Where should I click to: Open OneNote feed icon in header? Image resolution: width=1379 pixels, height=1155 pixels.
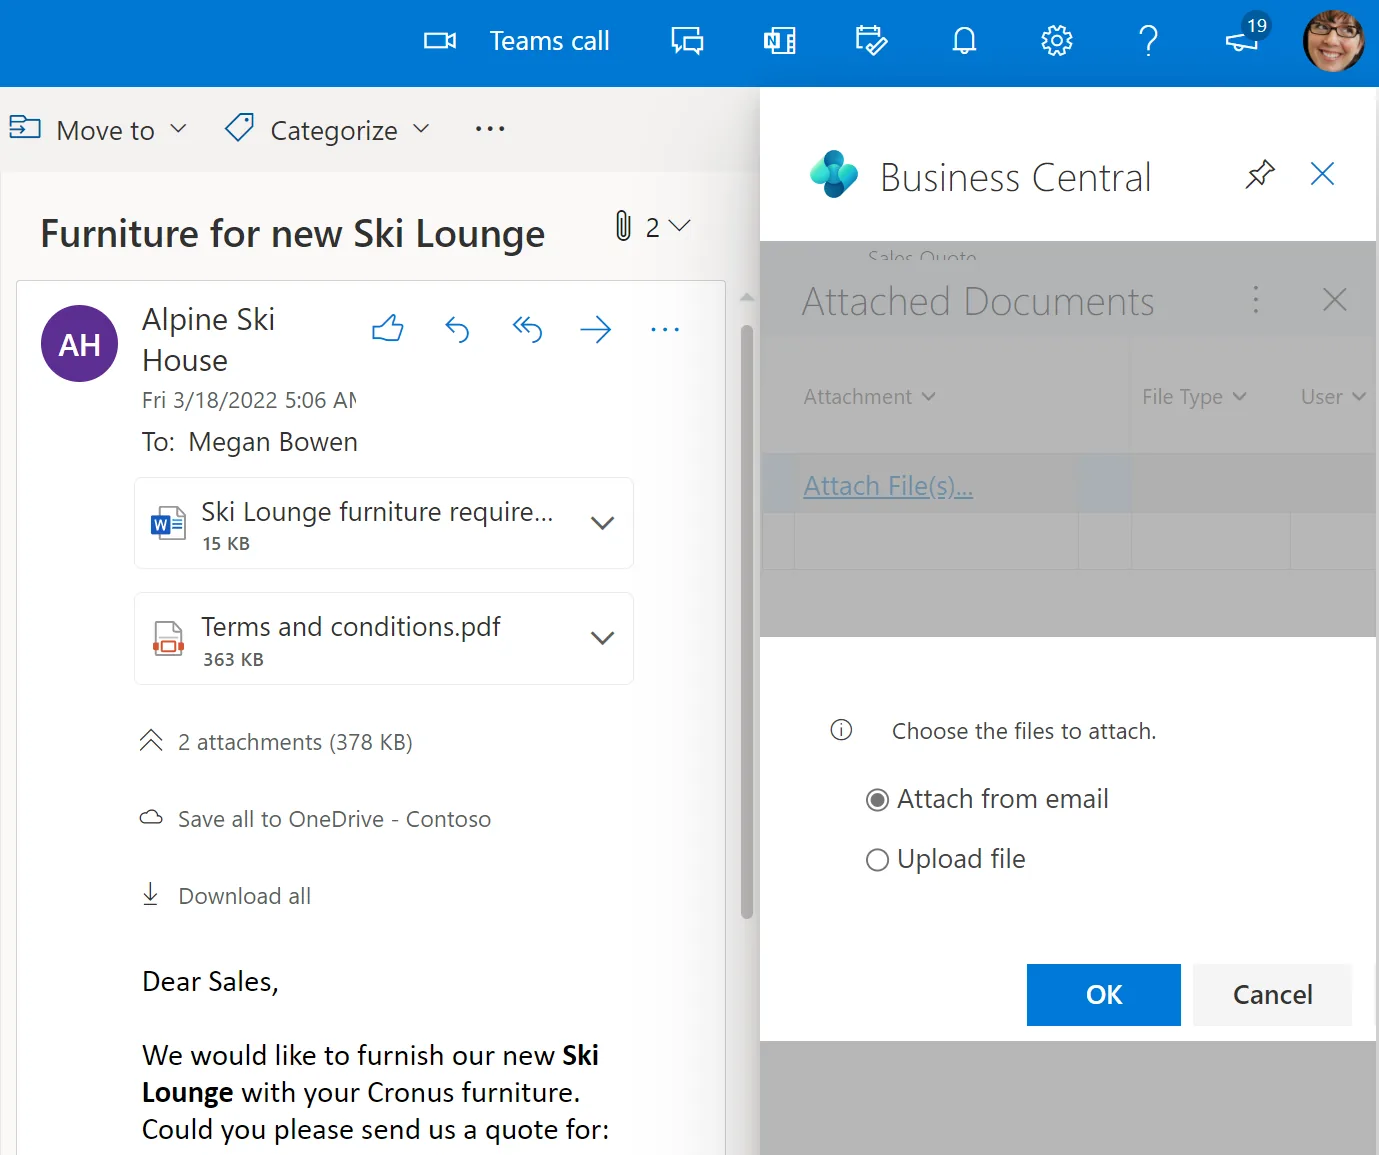(x=780, y=41)
